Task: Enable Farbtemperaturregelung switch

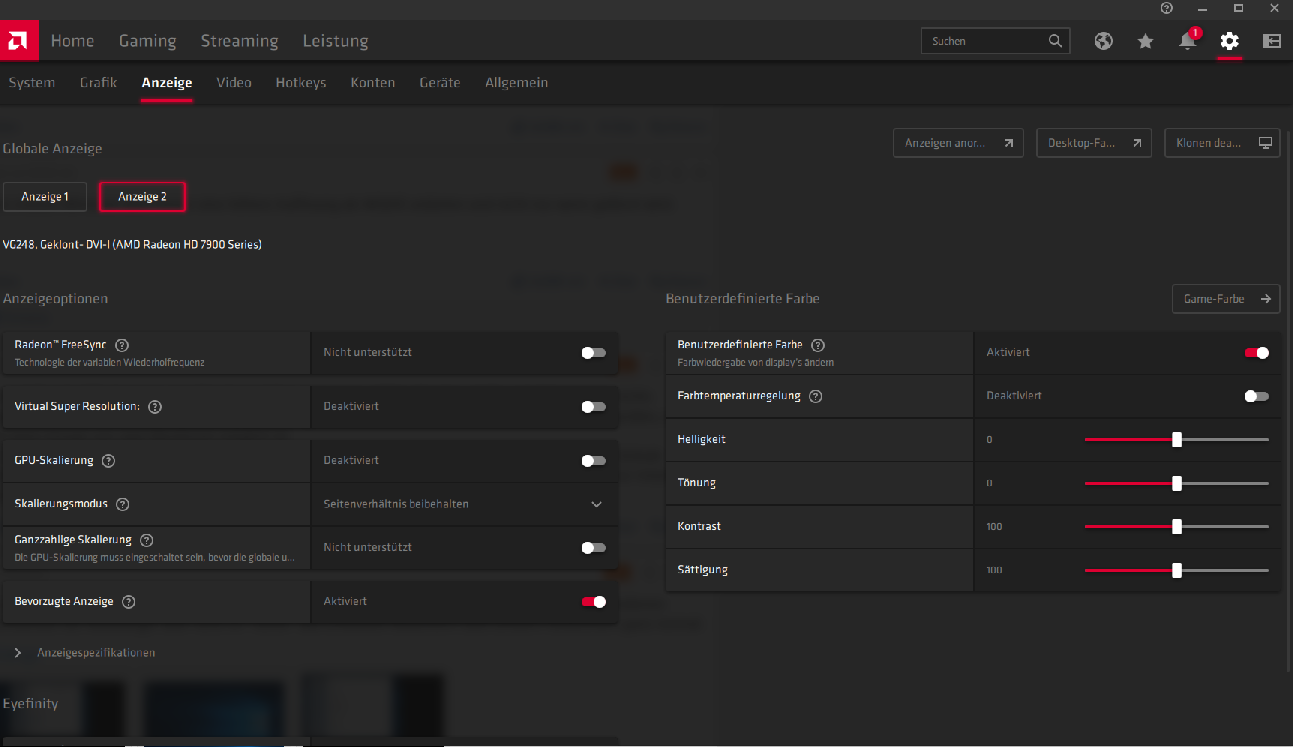Action: click(1257, 396)
